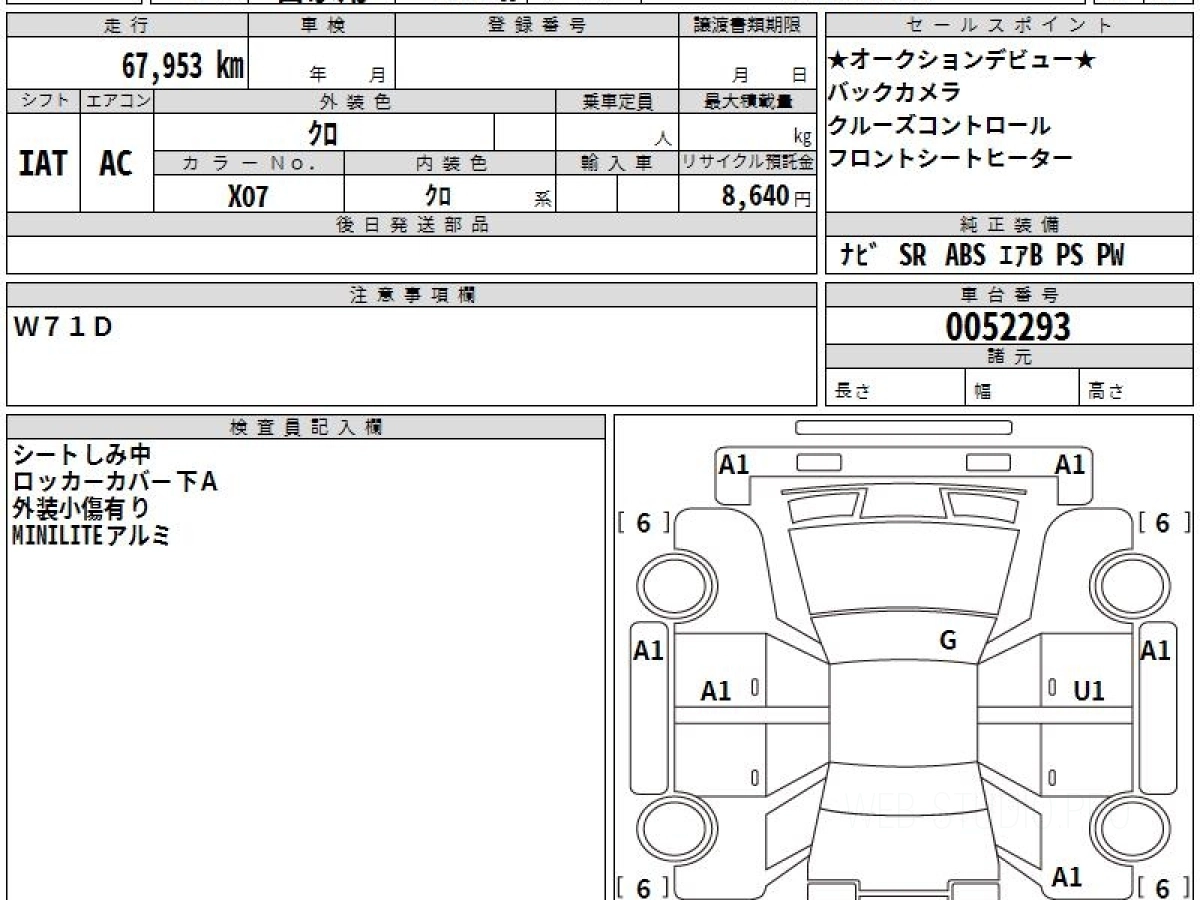Select the 外装小傷有り inspector note
Screen dimensions: 1200x900
[x=82, y=508]
